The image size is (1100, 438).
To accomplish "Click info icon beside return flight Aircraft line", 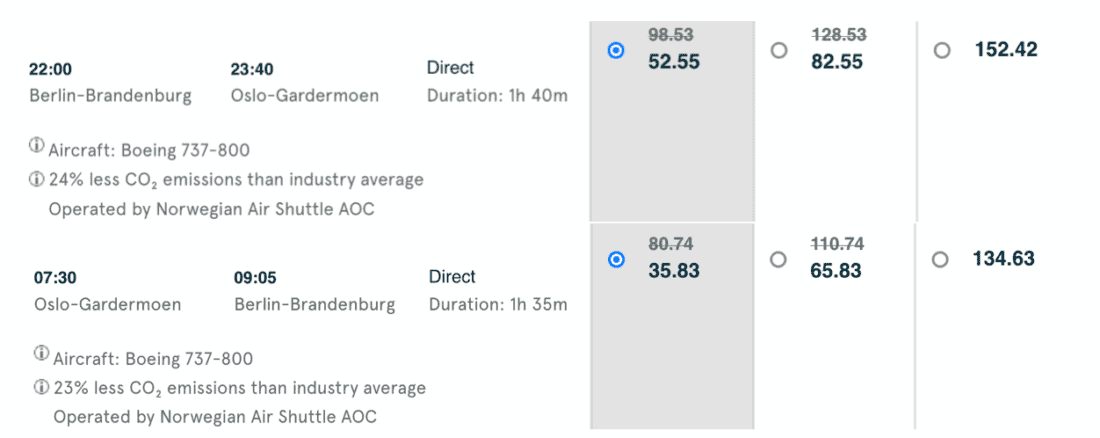I will (x=41, y=355).
